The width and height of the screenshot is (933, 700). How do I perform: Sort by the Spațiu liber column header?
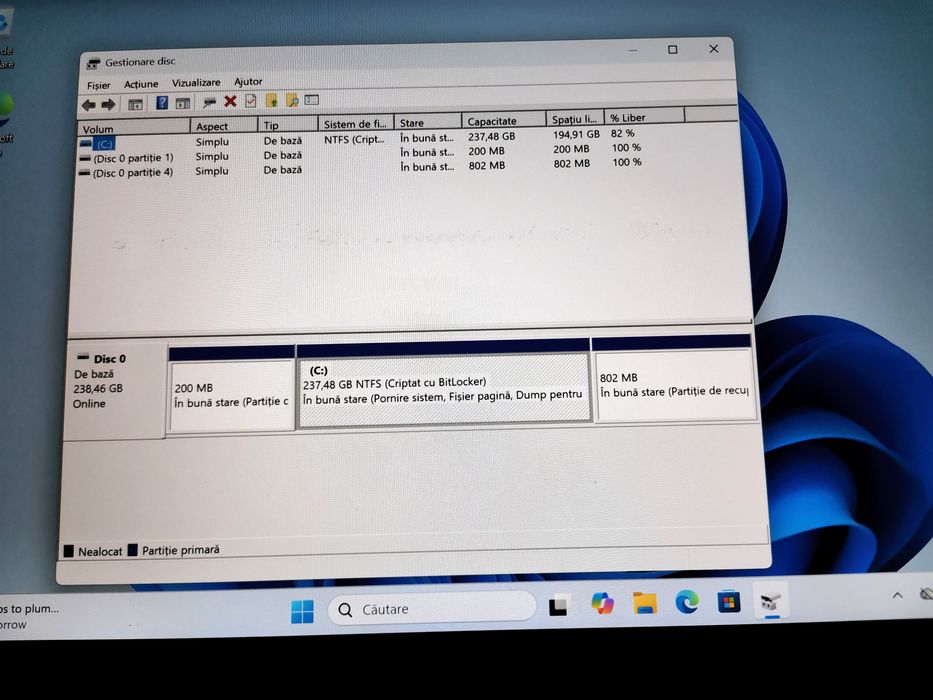click(575, 118)
